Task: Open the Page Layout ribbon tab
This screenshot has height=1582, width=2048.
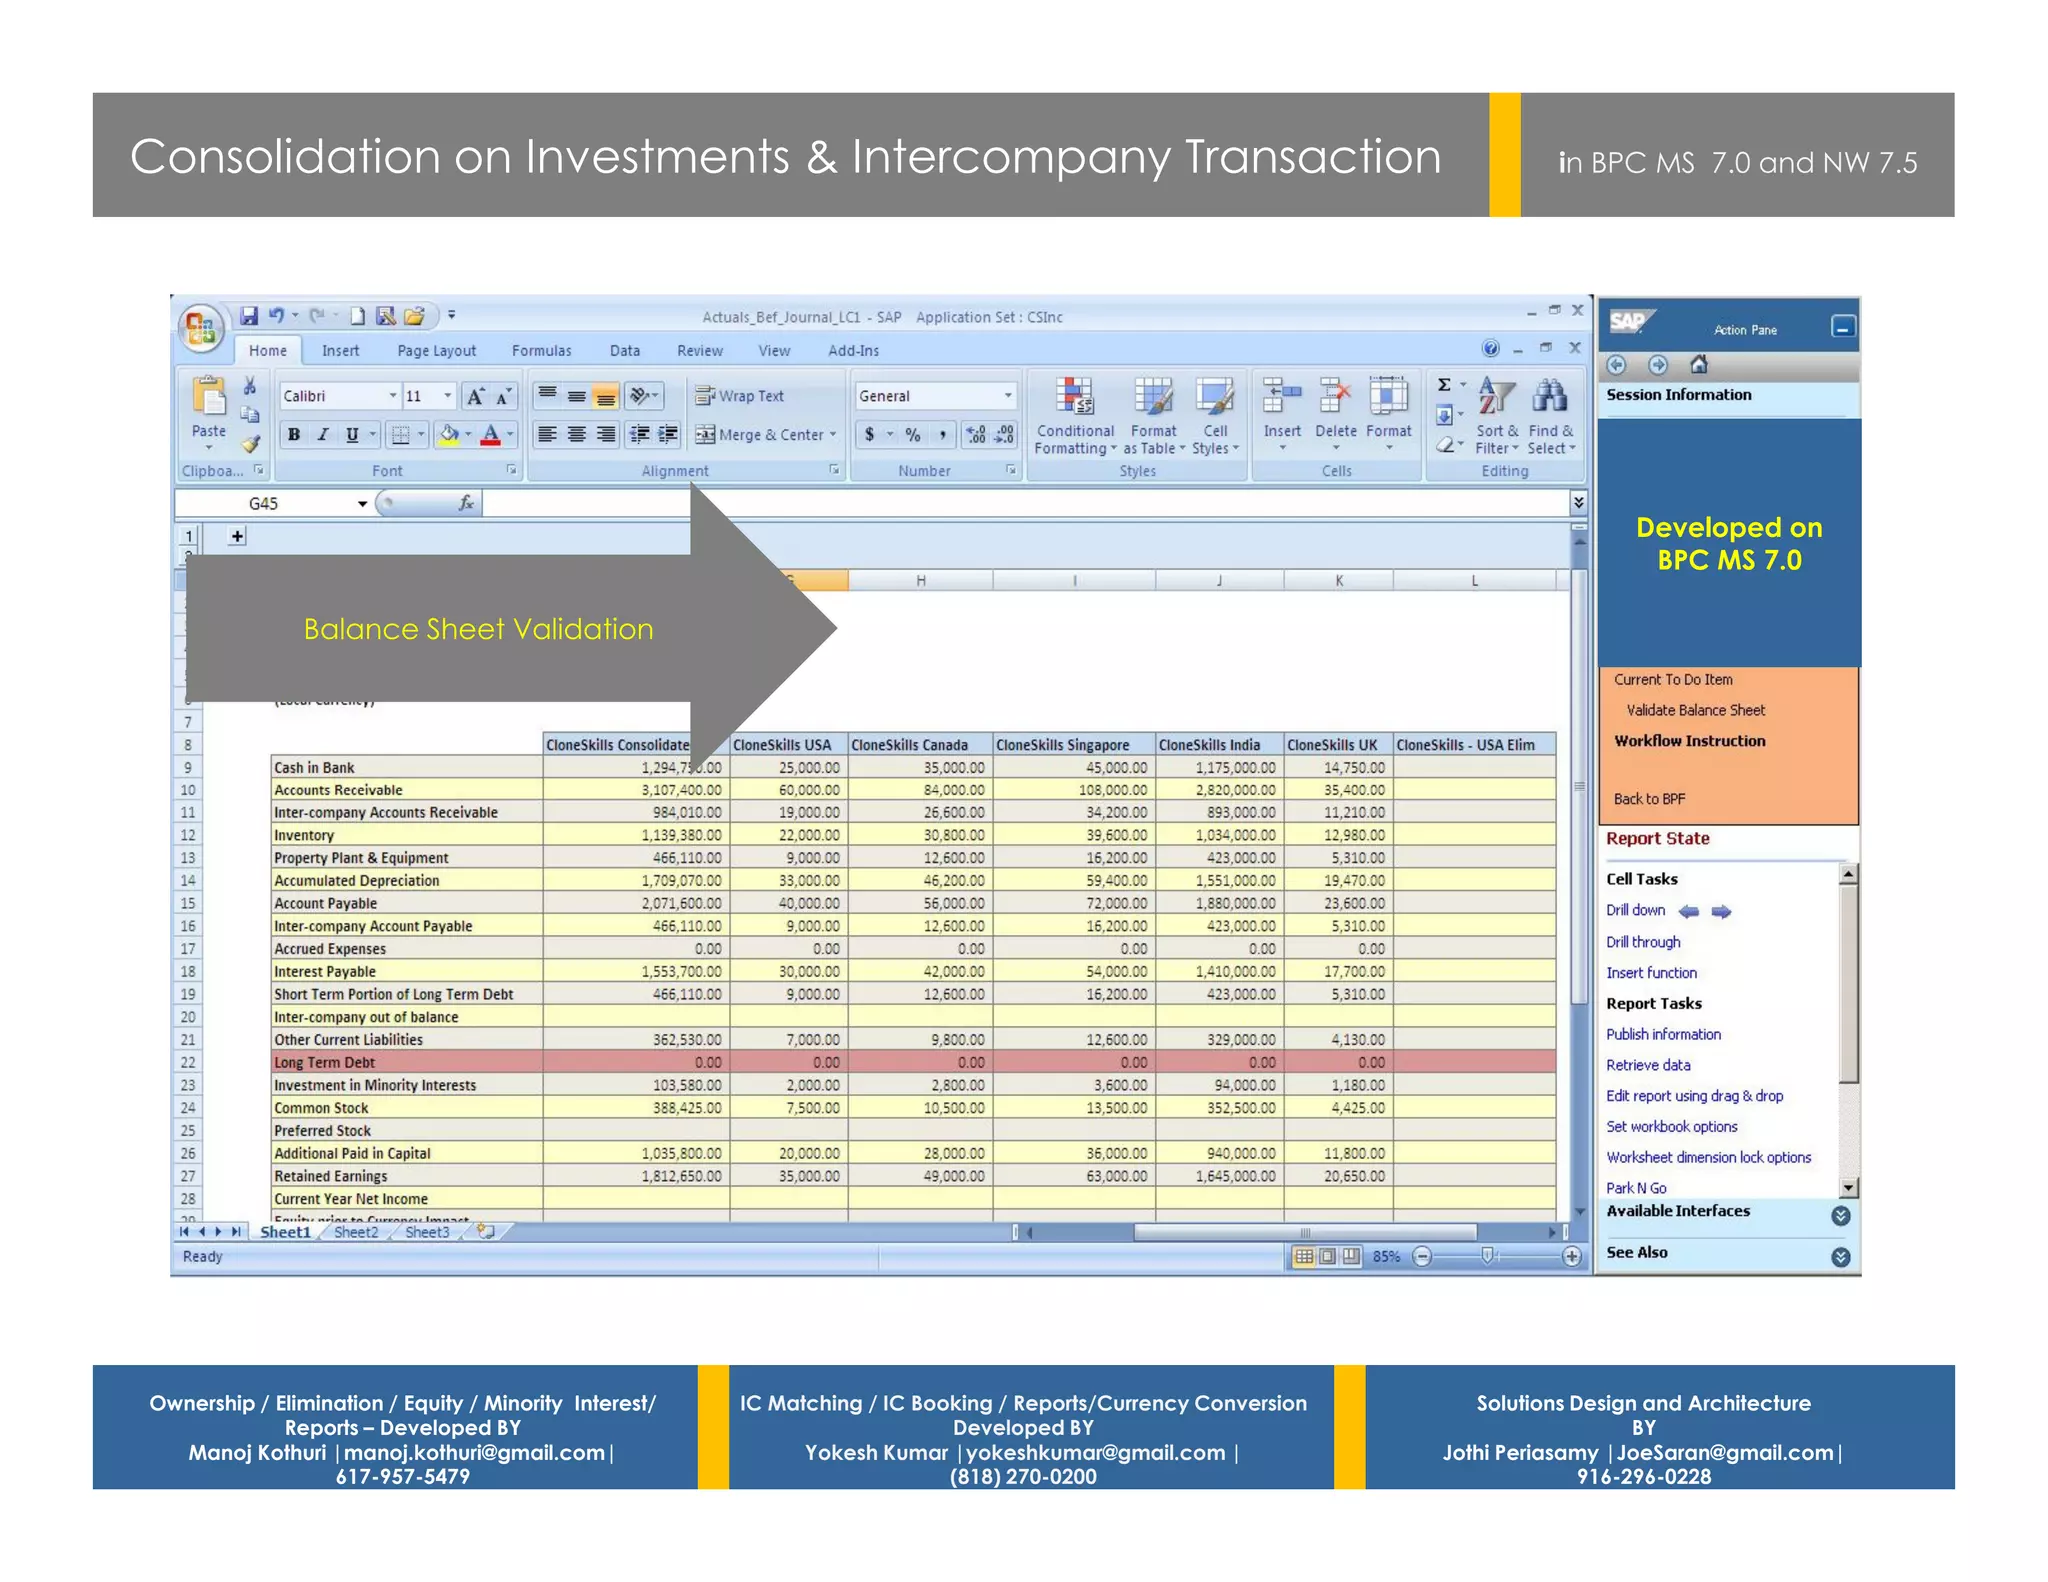Action: coord(437,351)
